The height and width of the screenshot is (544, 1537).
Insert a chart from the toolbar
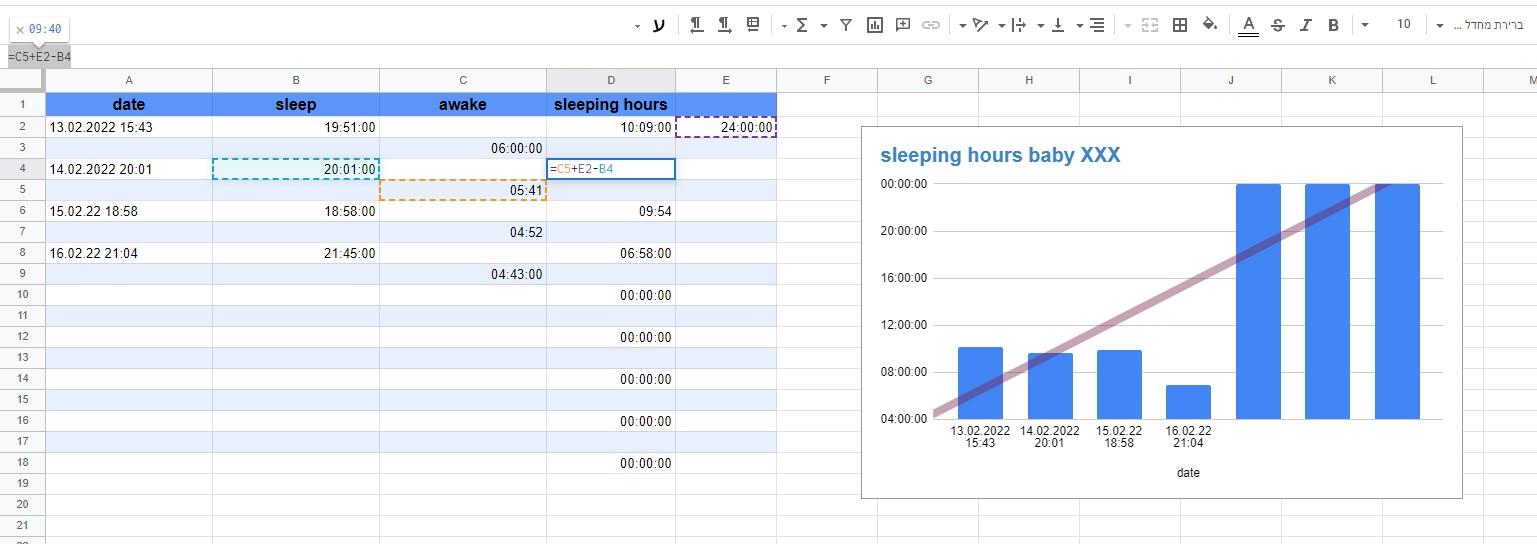[x=875, y=25]
